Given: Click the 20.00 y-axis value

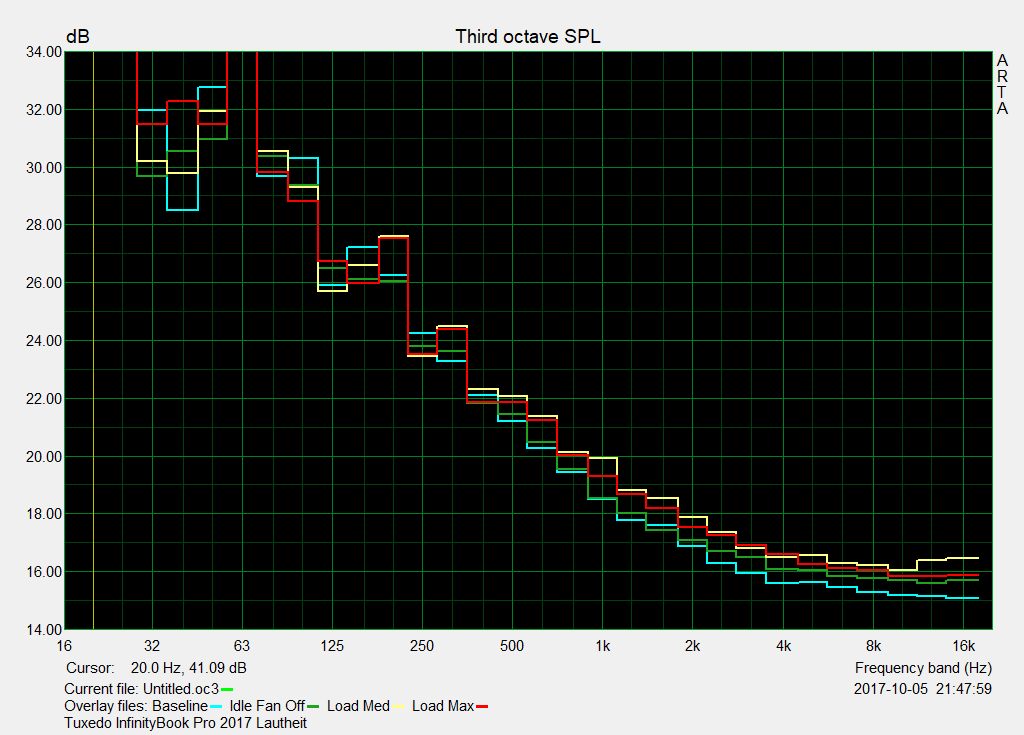Looking at the screenshot, I should coord(44,457).
